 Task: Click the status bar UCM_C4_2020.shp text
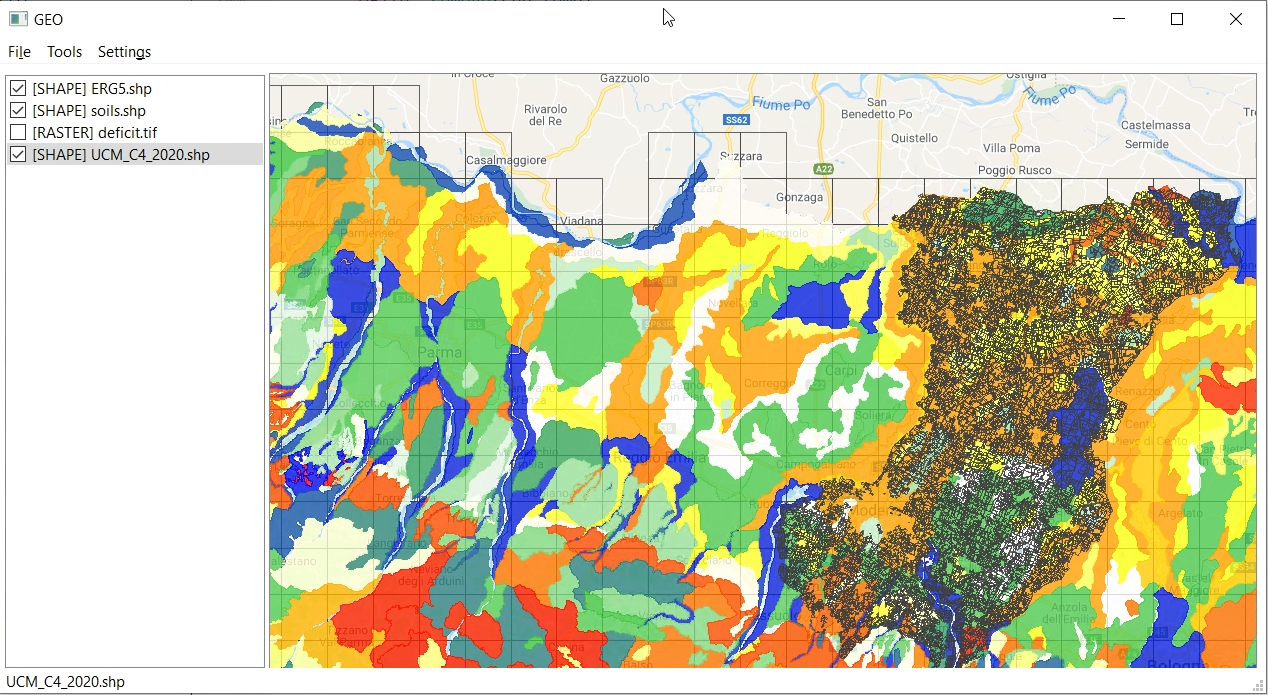(66, 682)
